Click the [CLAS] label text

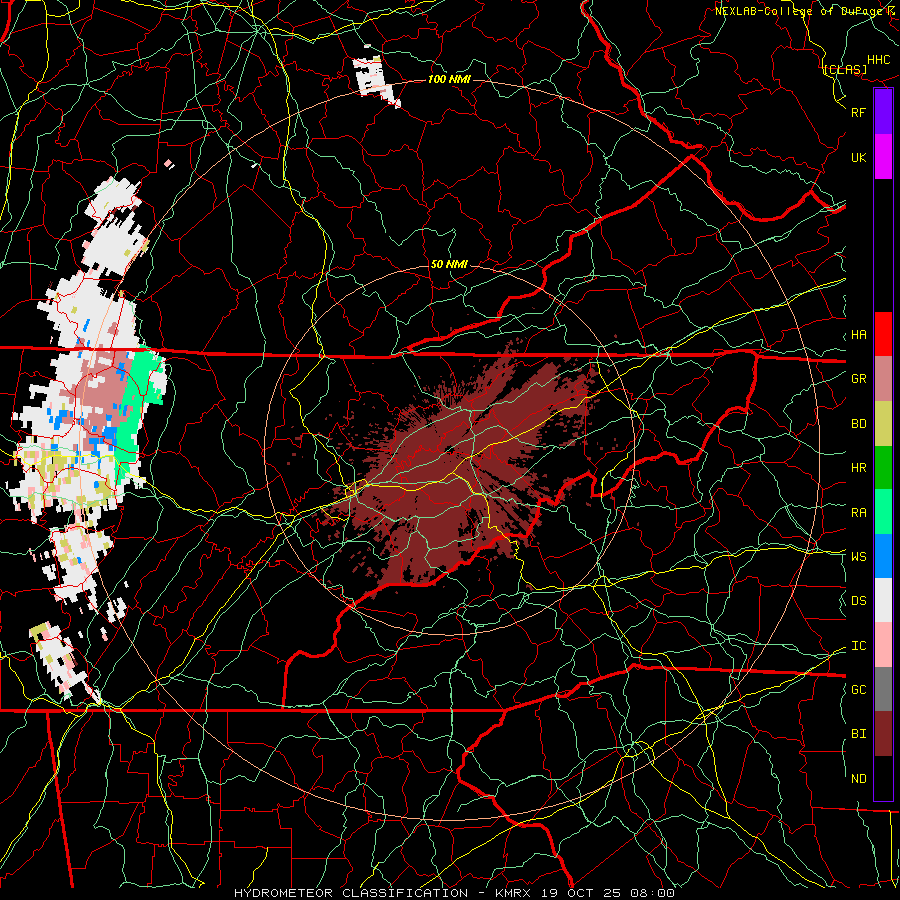[x=845, y=69]
